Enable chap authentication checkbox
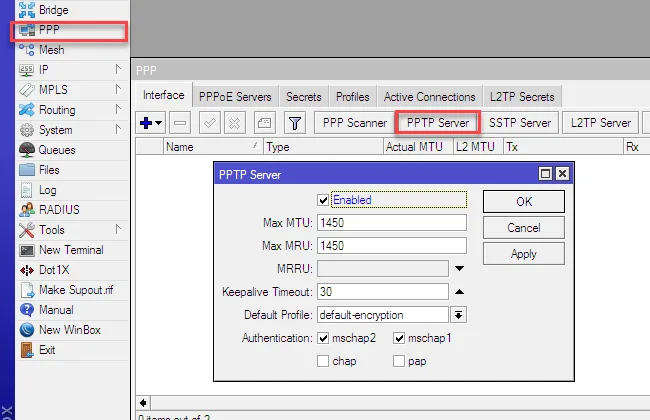Image resolution: width=650 pixels, height=420 pixels. tap(322, 361)
